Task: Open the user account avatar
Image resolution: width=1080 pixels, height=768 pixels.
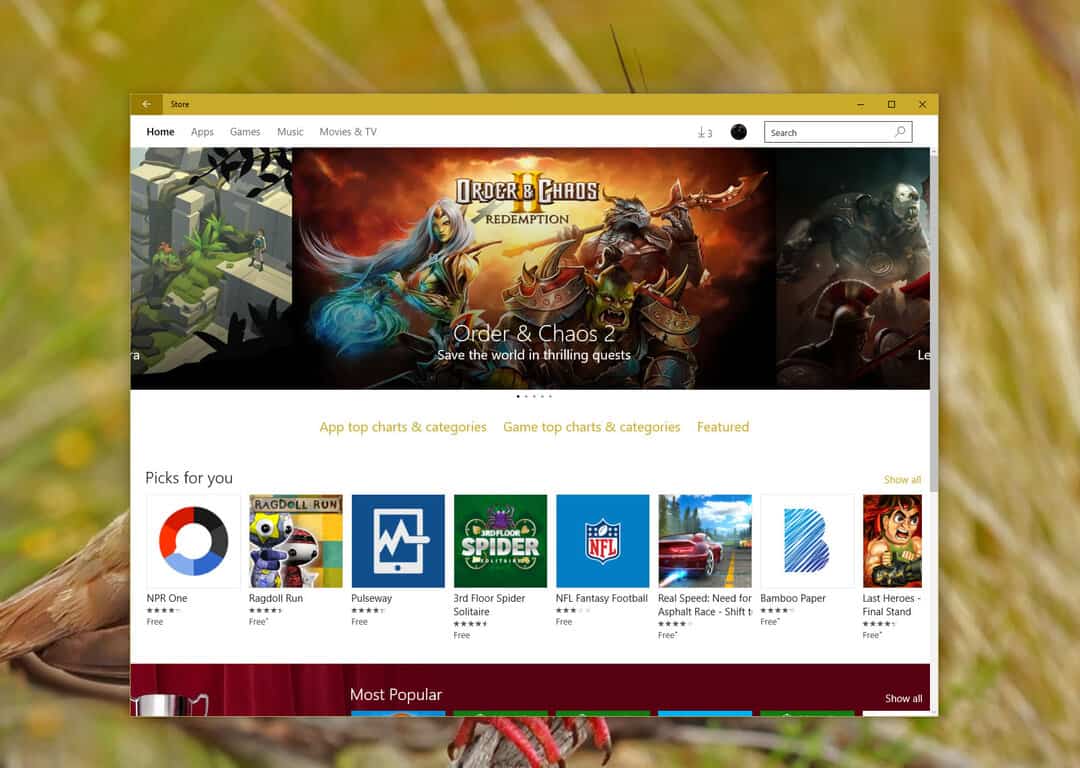Action: point(738,132)
